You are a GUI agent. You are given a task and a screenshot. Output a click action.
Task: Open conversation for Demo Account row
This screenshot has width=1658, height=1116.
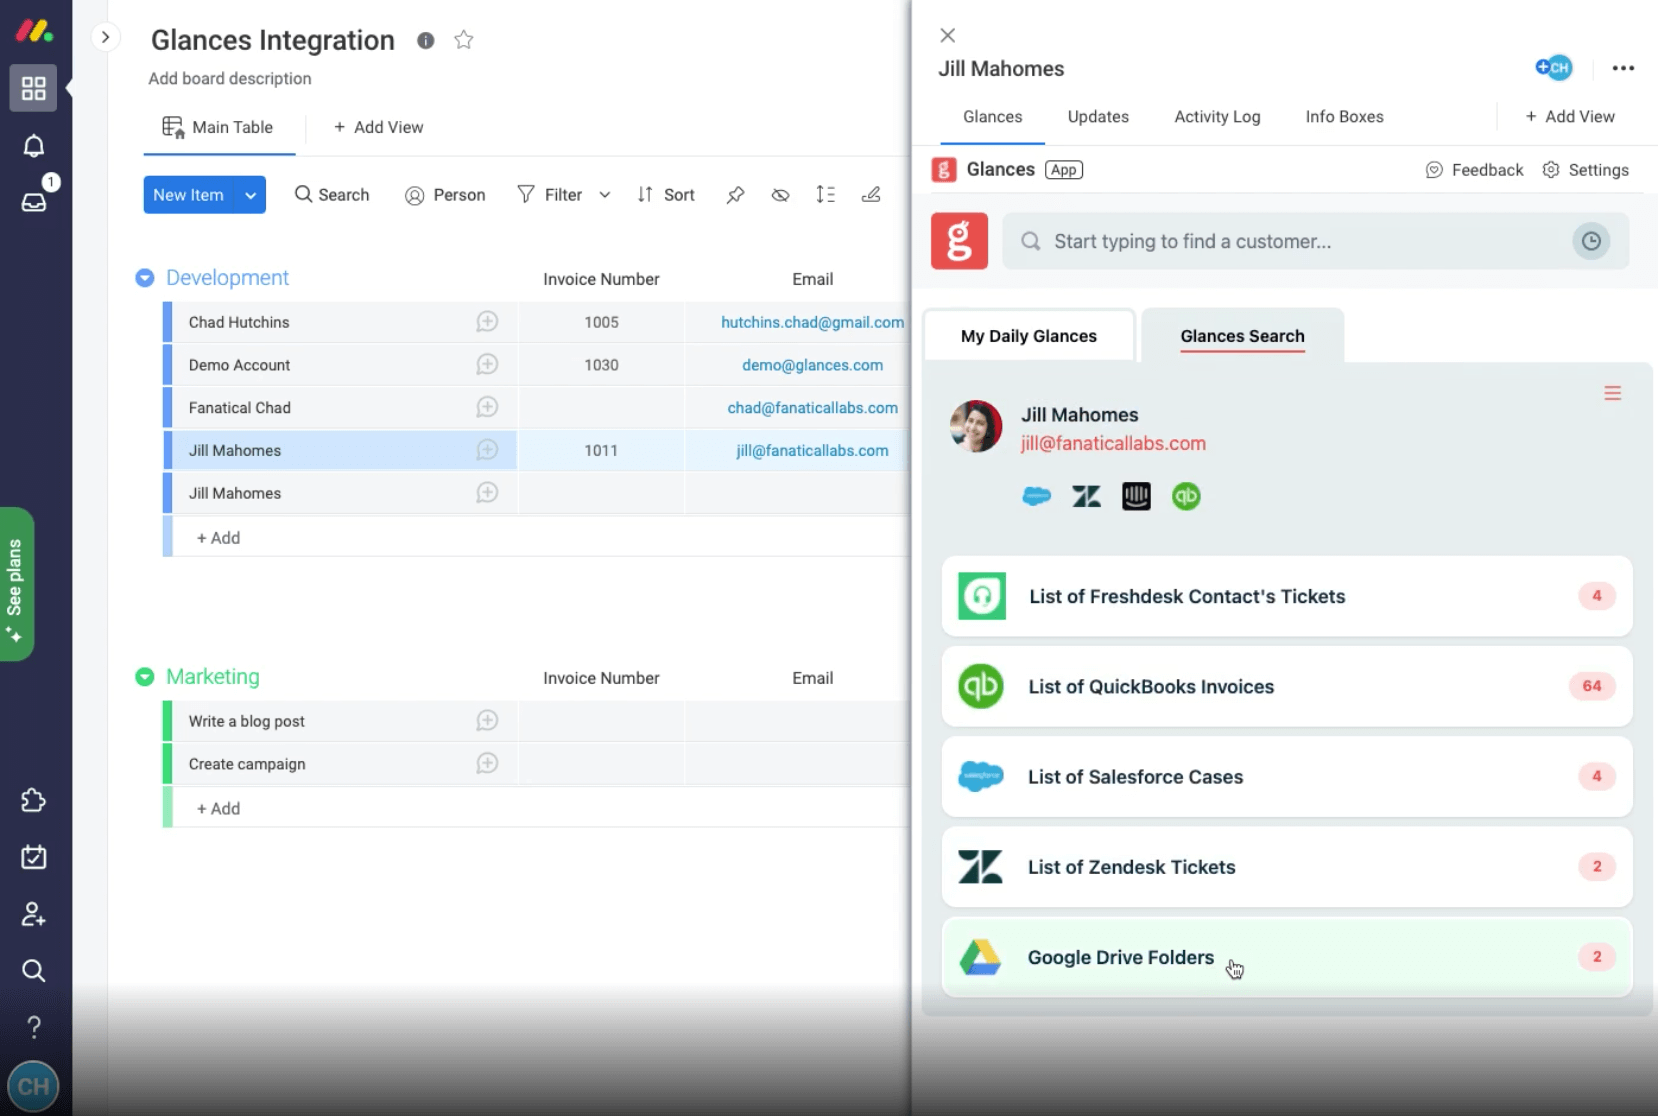coord(487,365)
